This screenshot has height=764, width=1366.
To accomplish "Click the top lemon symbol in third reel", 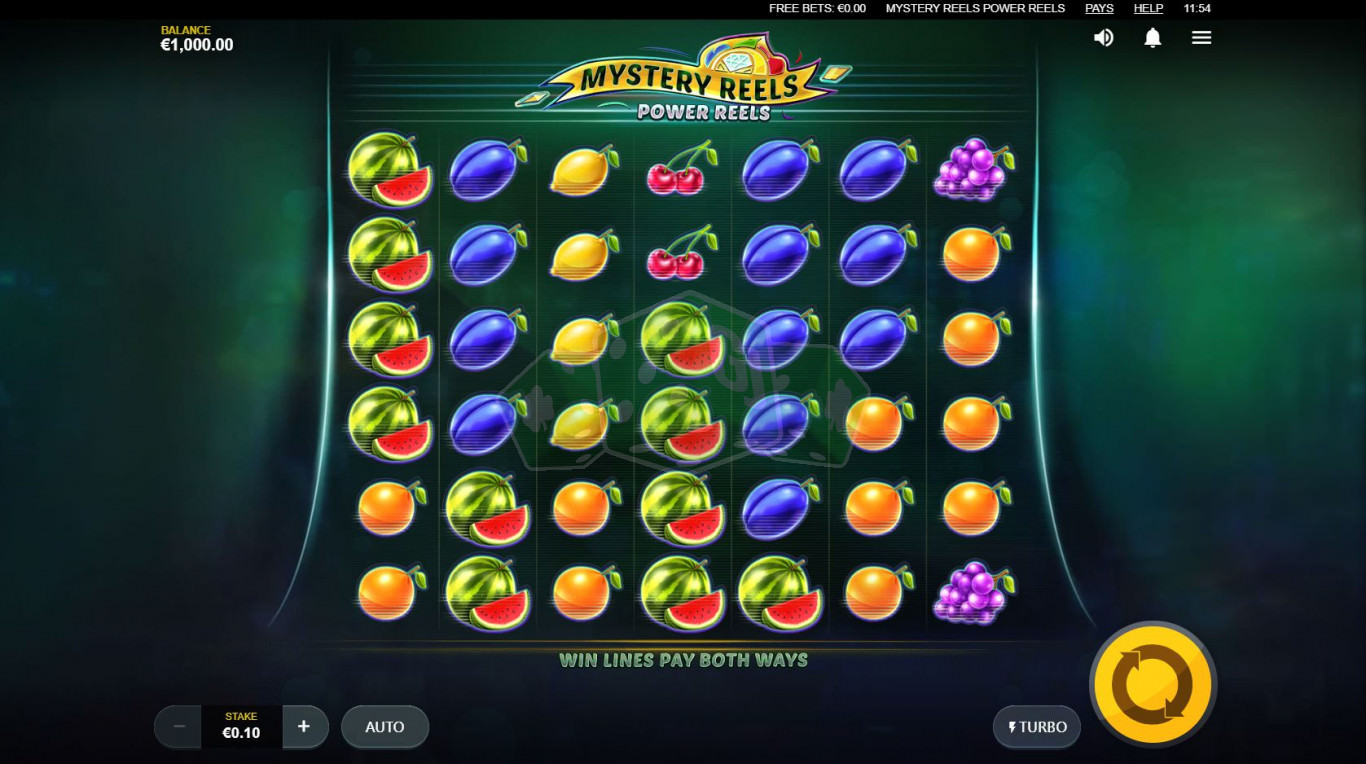I will [x=584, y=169].
